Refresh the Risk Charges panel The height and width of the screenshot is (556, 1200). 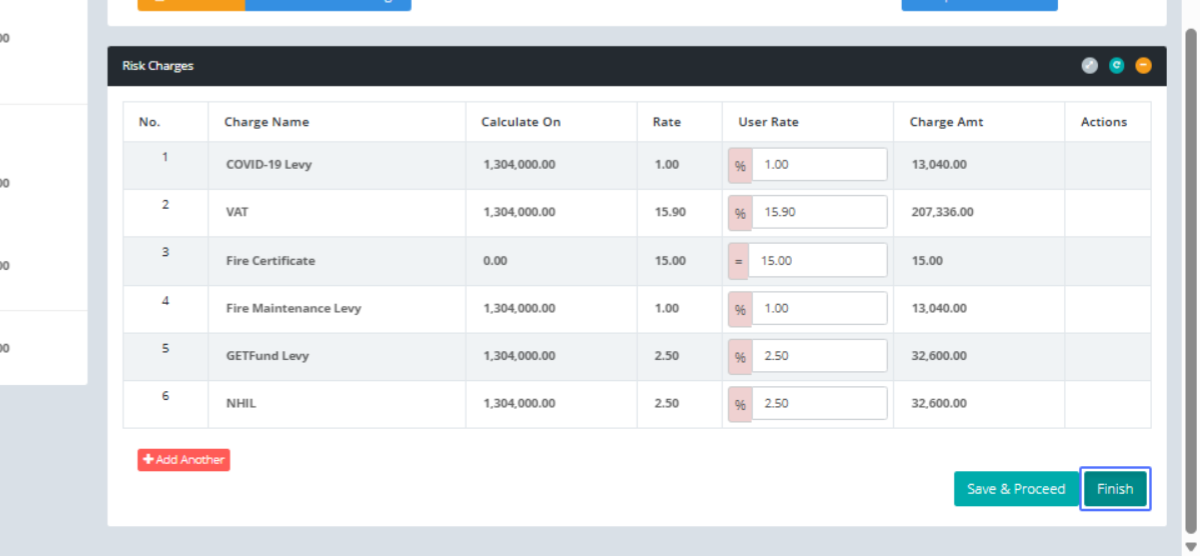pos(1116,66)
